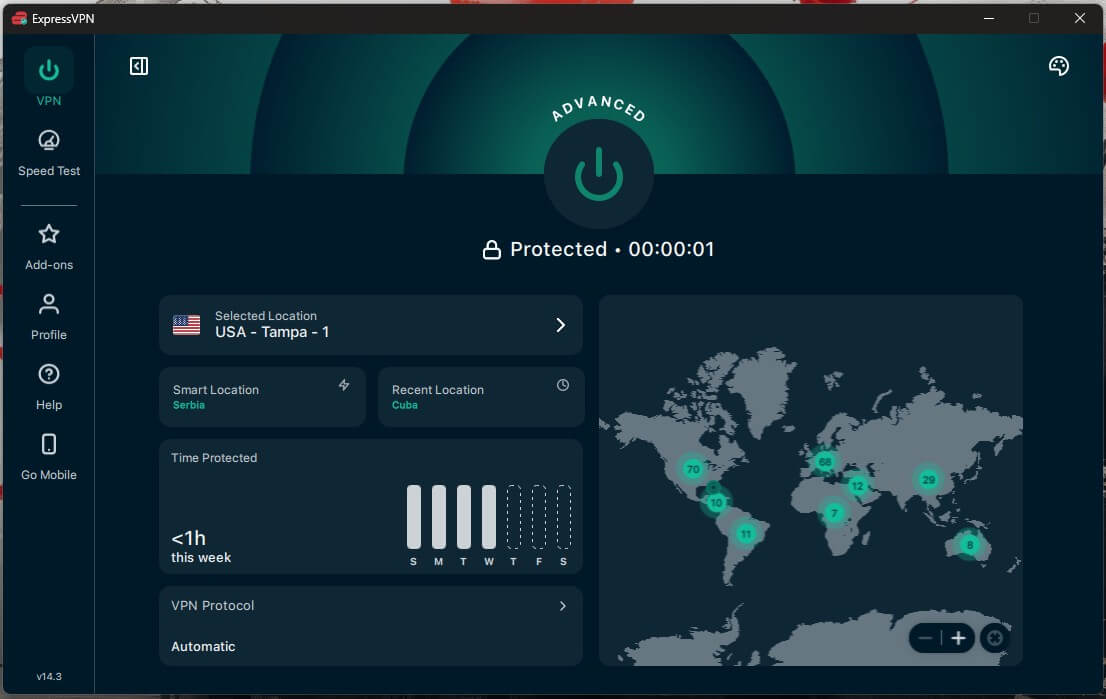Open the Speed Test section

pyautogui.click(x=49, y=153)
